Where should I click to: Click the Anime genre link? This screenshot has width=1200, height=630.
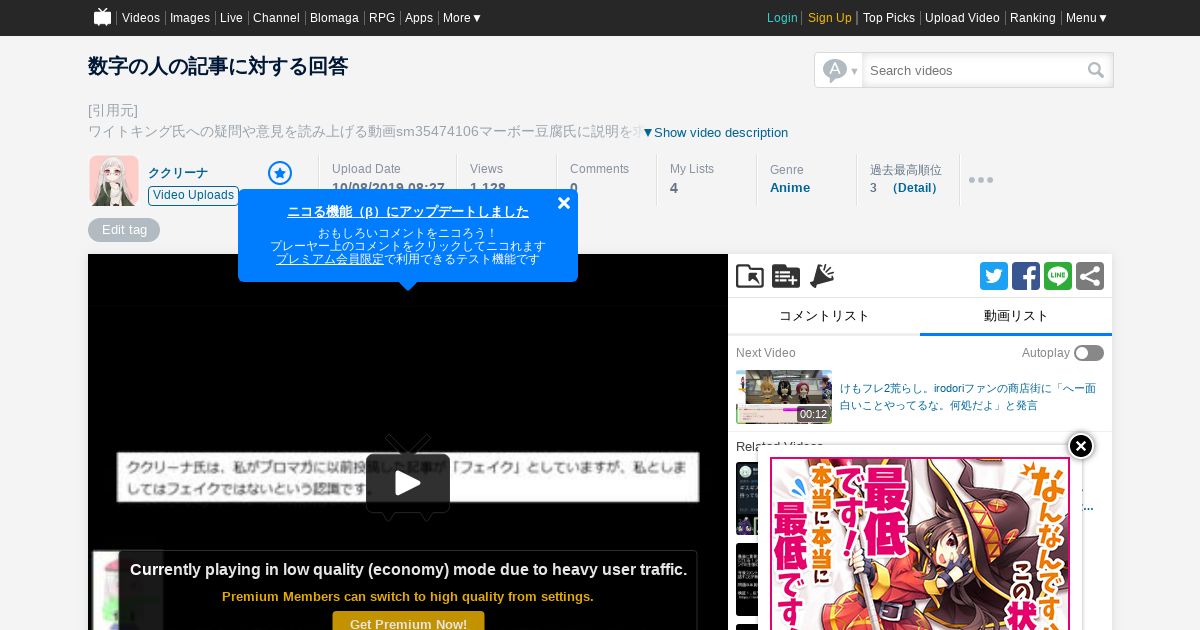coord(790,188)
